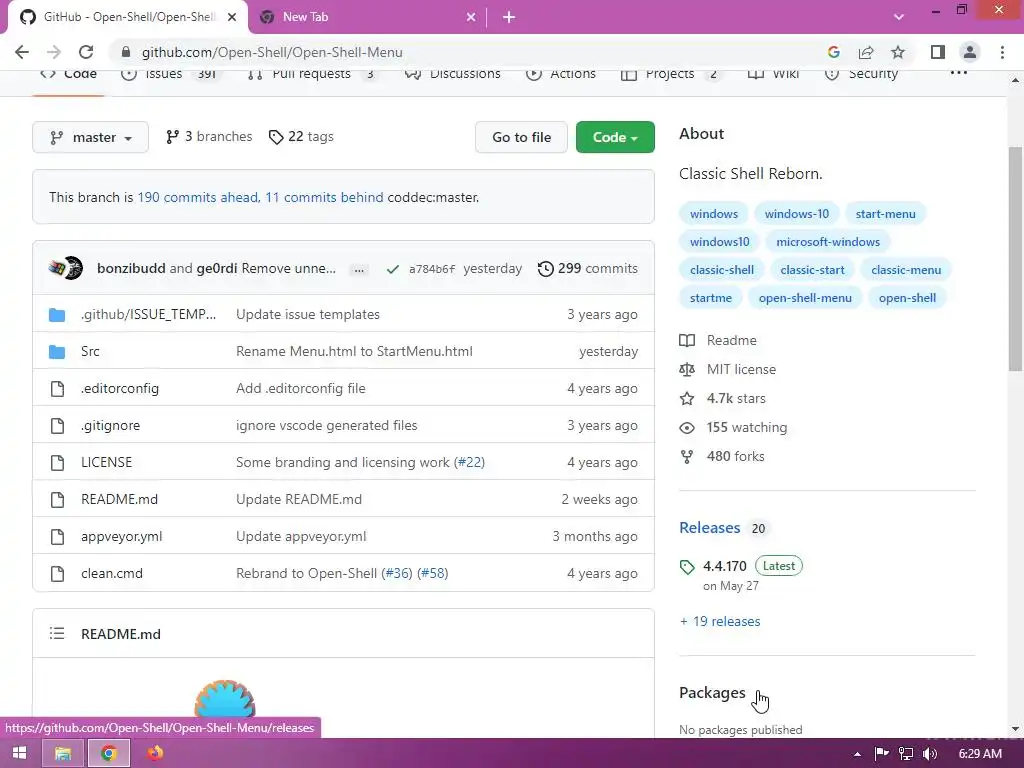
Task: Show the commit check status checkmark
Action: (392, 269)
